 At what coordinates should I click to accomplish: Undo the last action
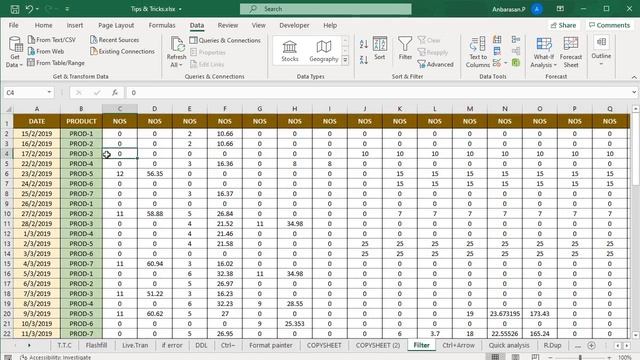(29, 9)
